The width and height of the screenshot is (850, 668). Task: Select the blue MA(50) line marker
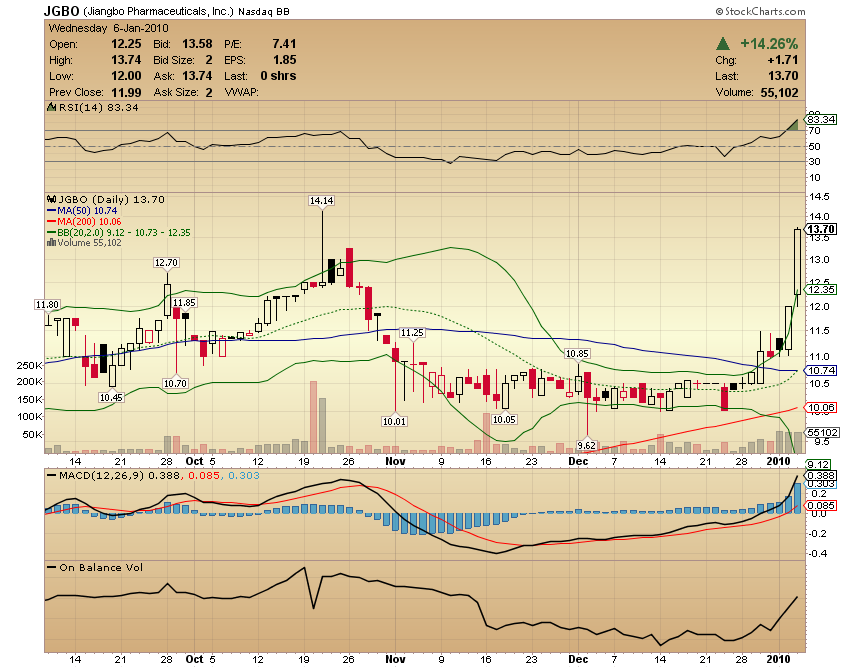coord(50,211)
